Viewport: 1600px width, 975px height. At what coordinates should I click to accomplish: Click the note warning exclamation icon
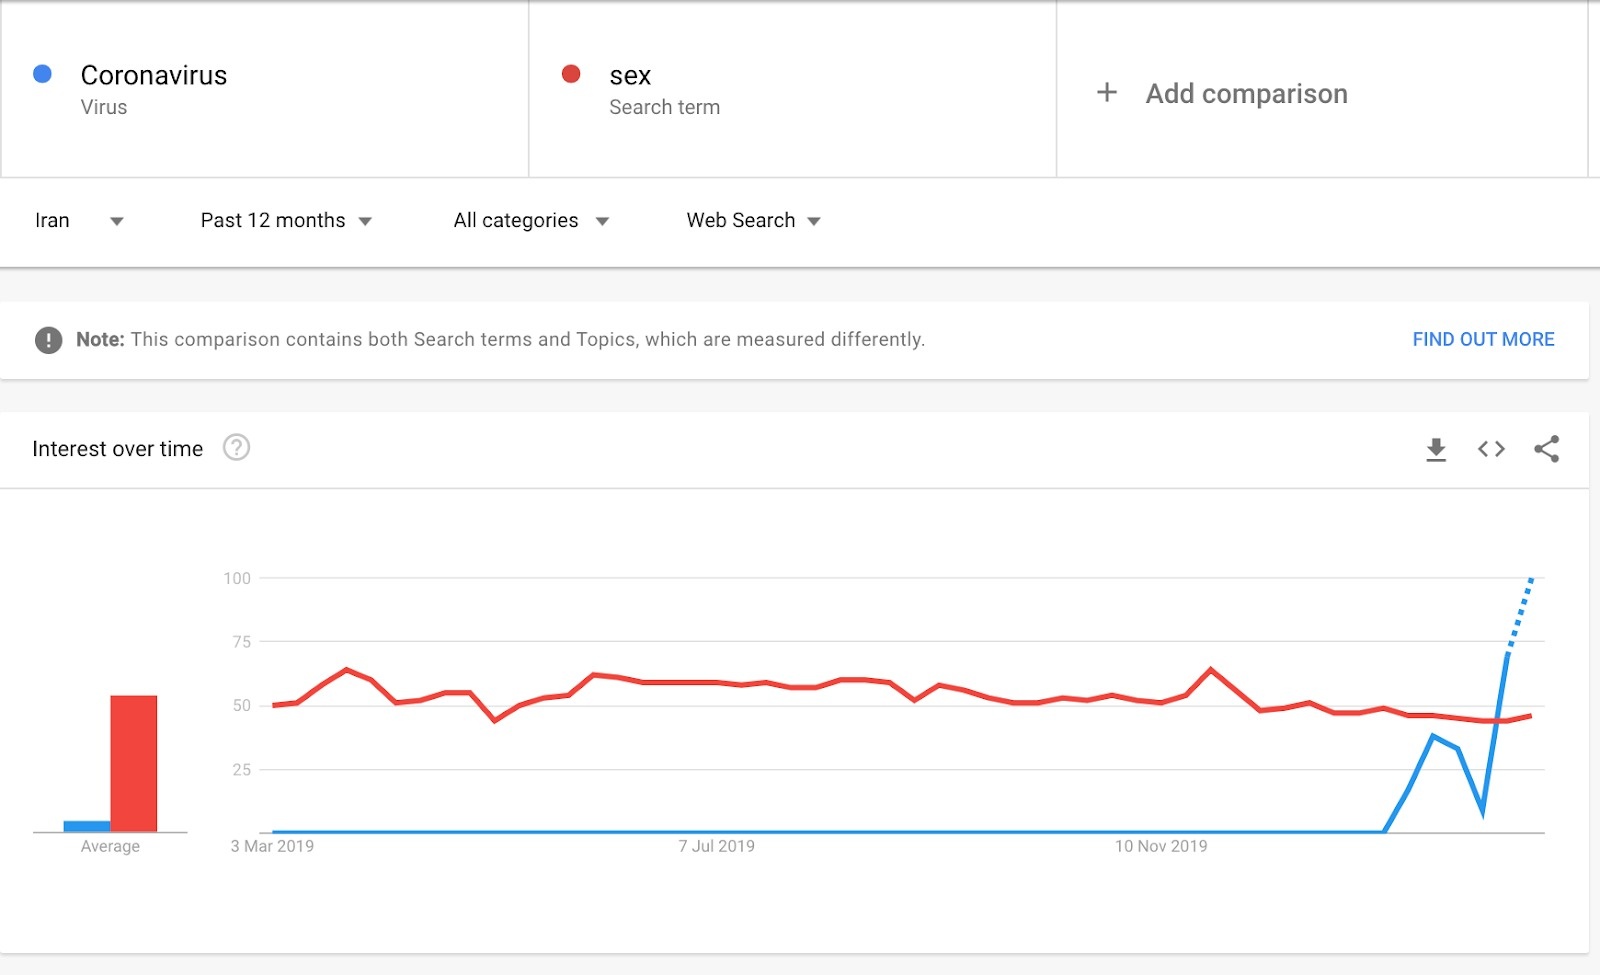coord(48,340)
